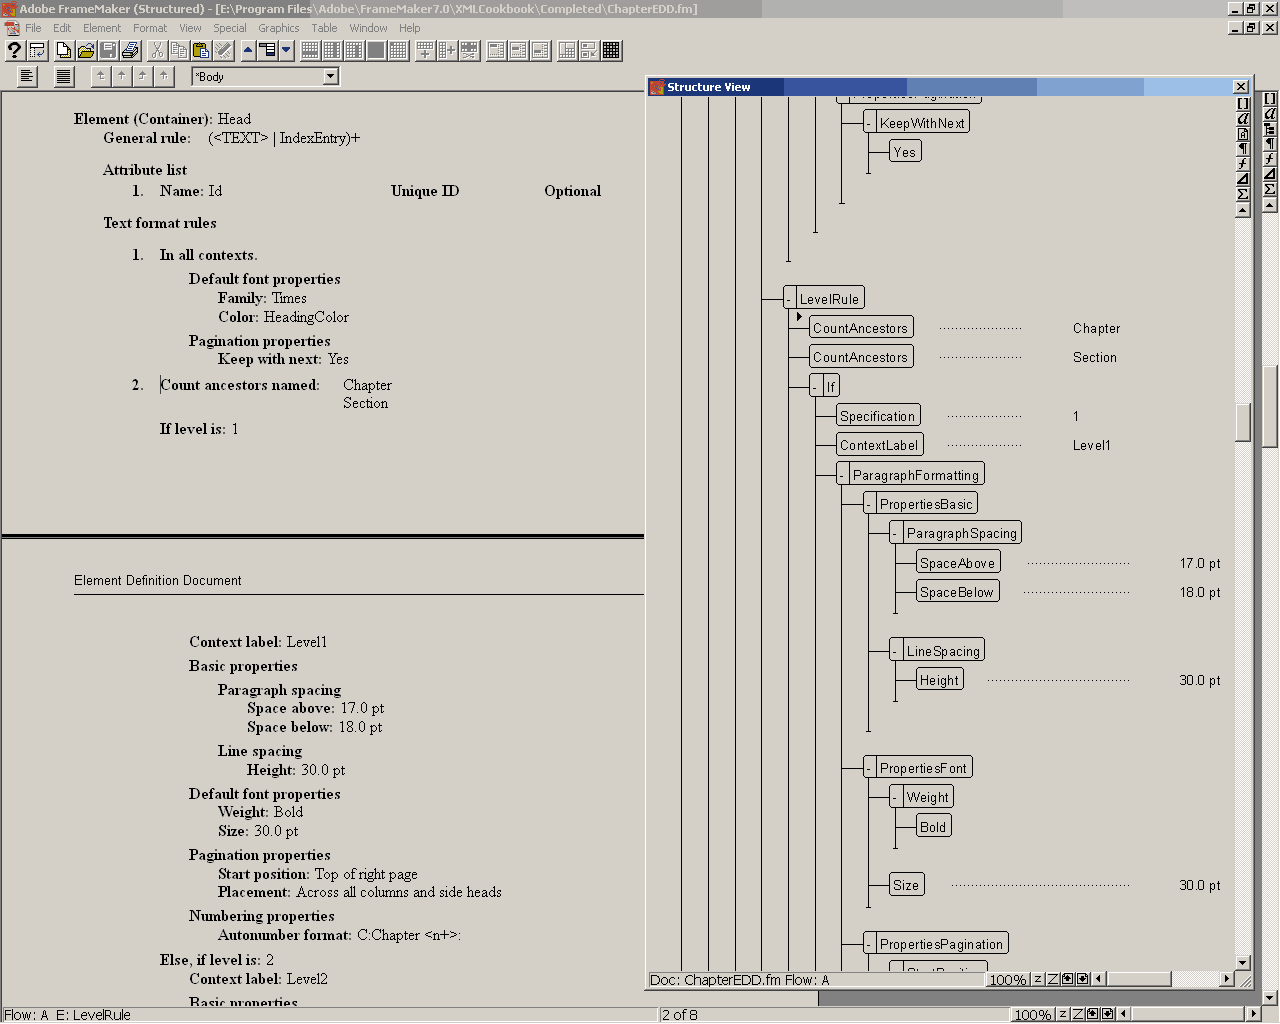
Task: Print the document using the printer icon
Action: pos(130,50)
